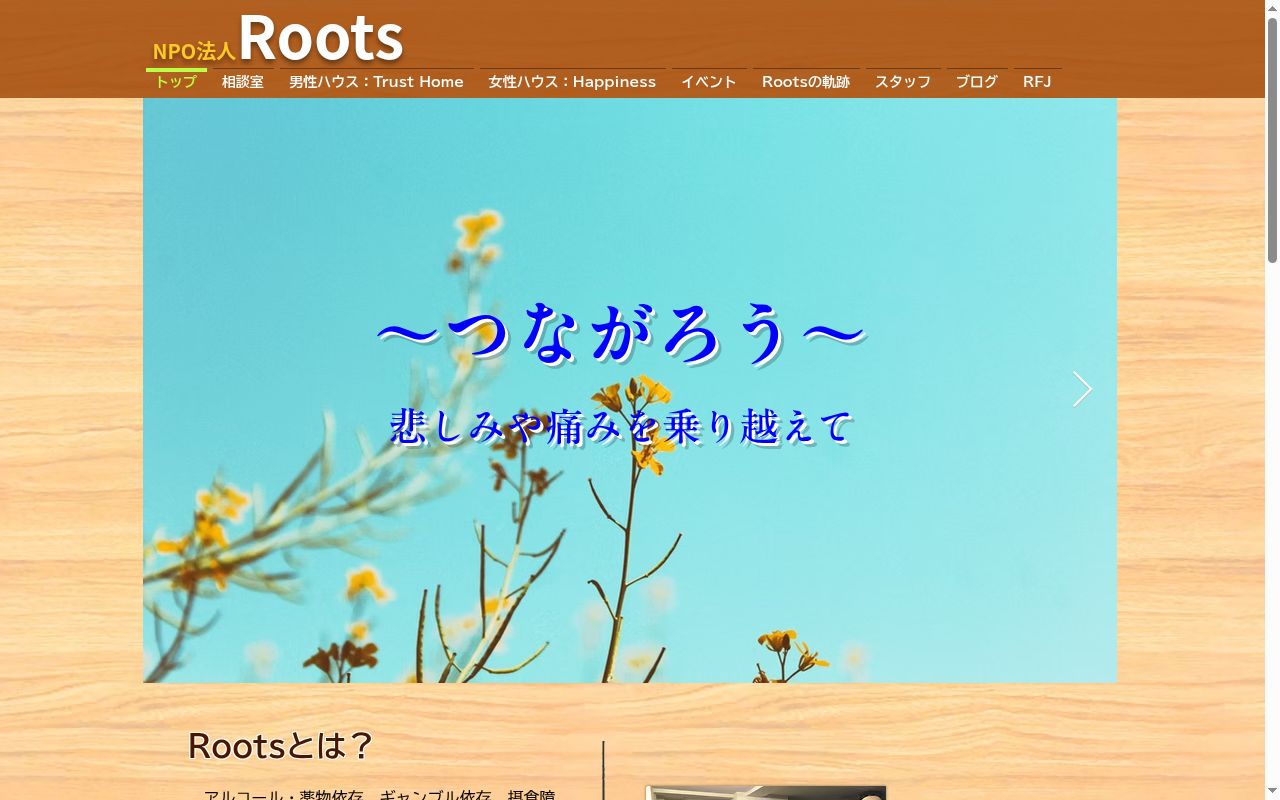The width and height of the screenshot is (1280, 800).
Task: Click the NPO法人 header text
Action: point(194,51)
